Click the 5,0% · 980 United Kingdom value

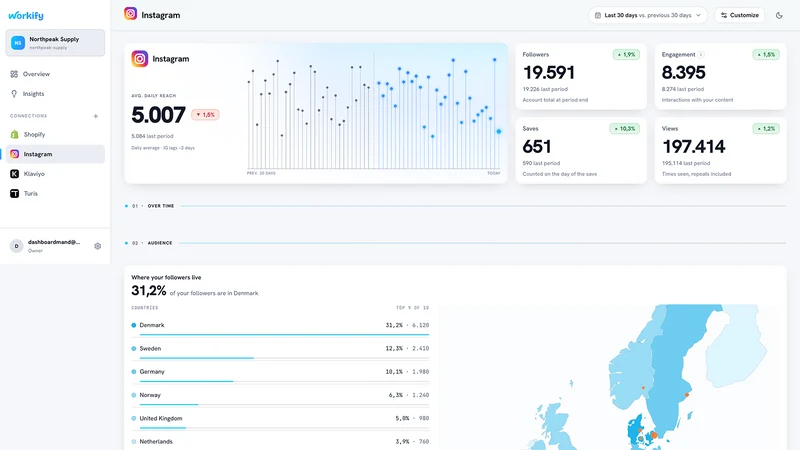coord(412,418)
